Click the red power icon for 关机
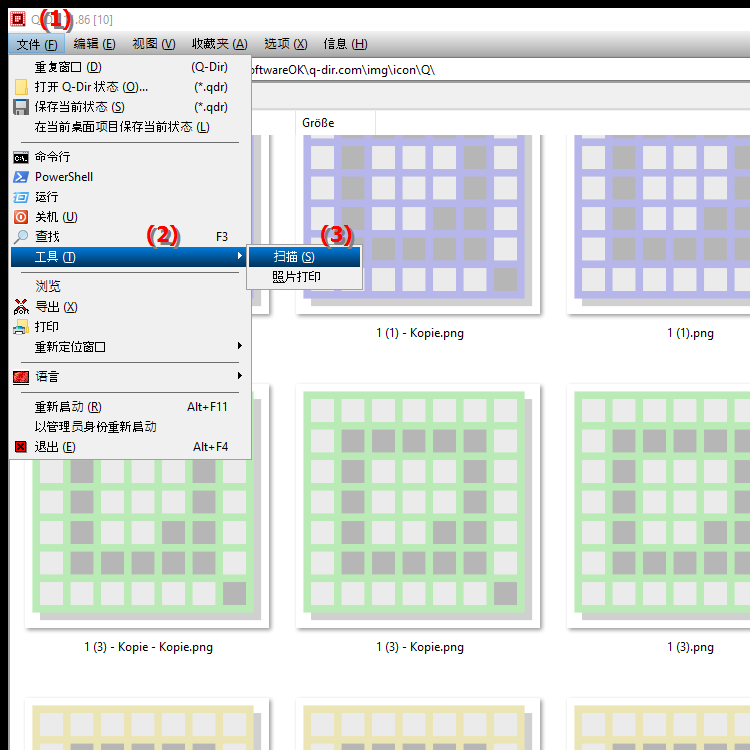This screenshot has height=750, width=750. tap(21, 217)
